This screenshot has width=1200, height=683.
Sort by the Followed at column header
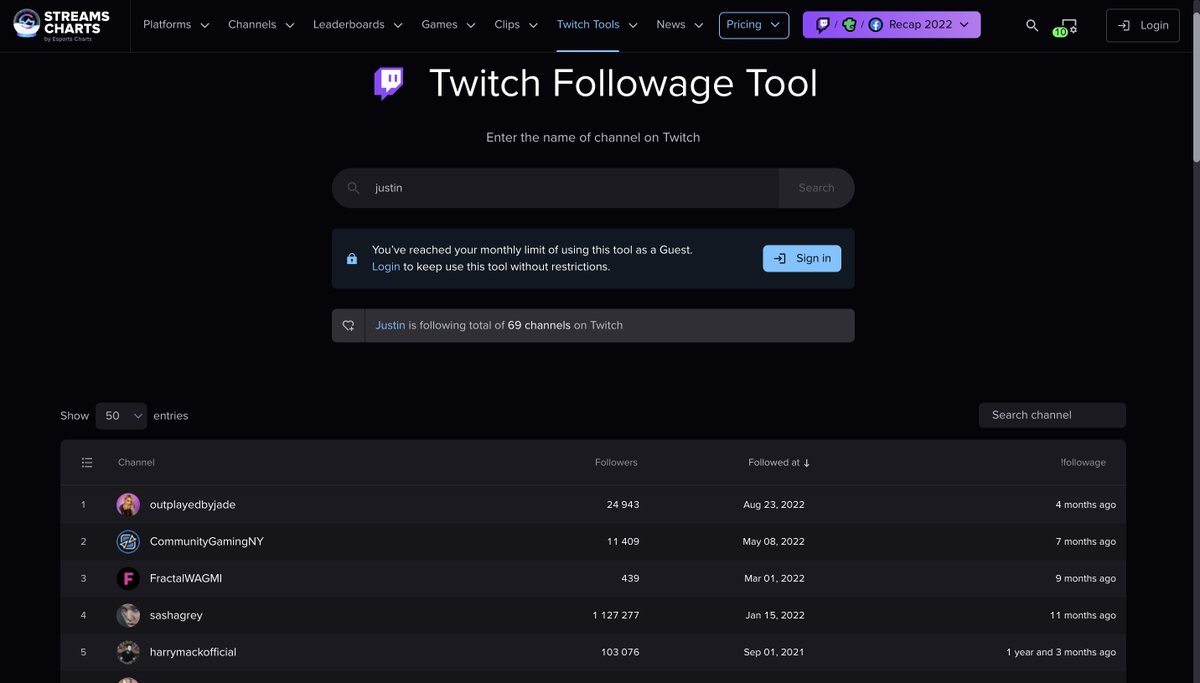coord(779,463)
